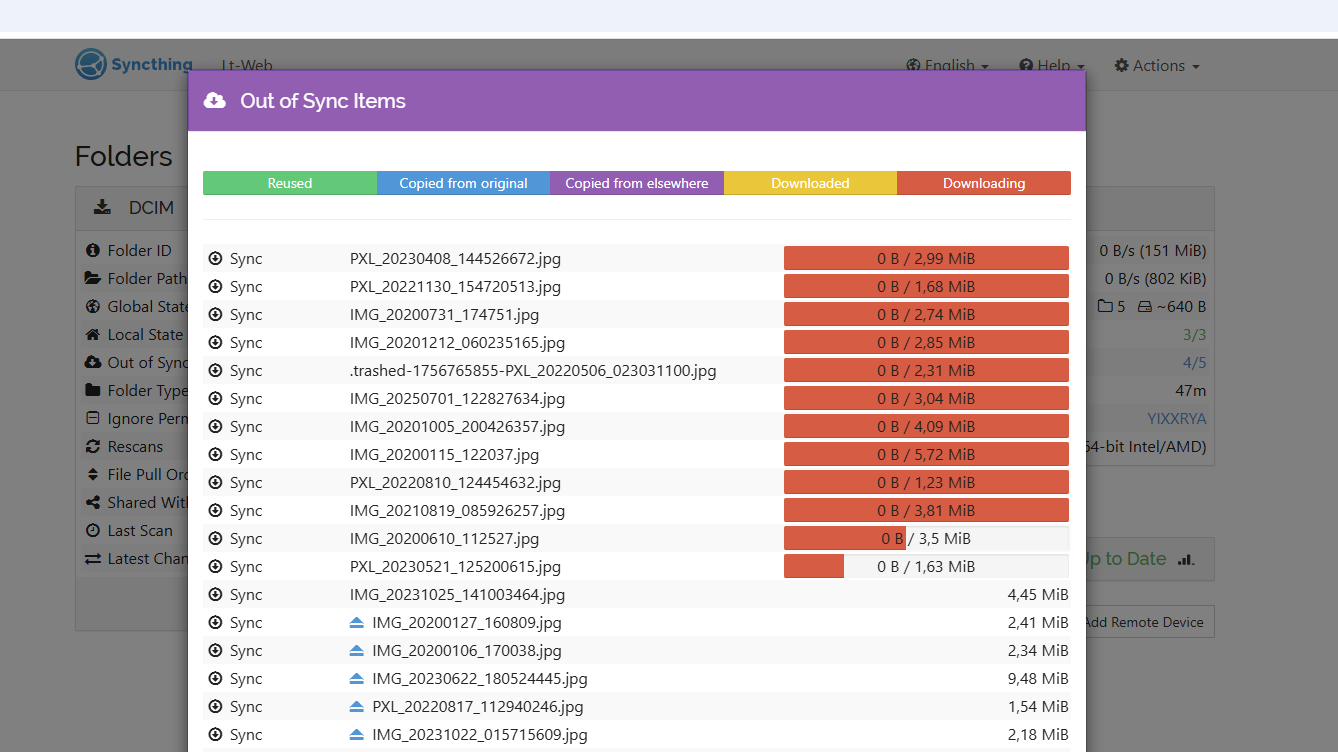Click the red Downloading legend segment
Image resolution: width=1338 pixels, height=752 pixels.
[x=983, y=183]
